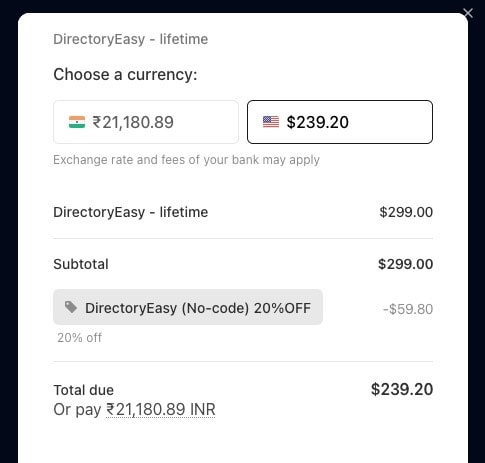Click the ₹21,180.89 INR dotted link
485x463 pixels.
tap(161, 409)
